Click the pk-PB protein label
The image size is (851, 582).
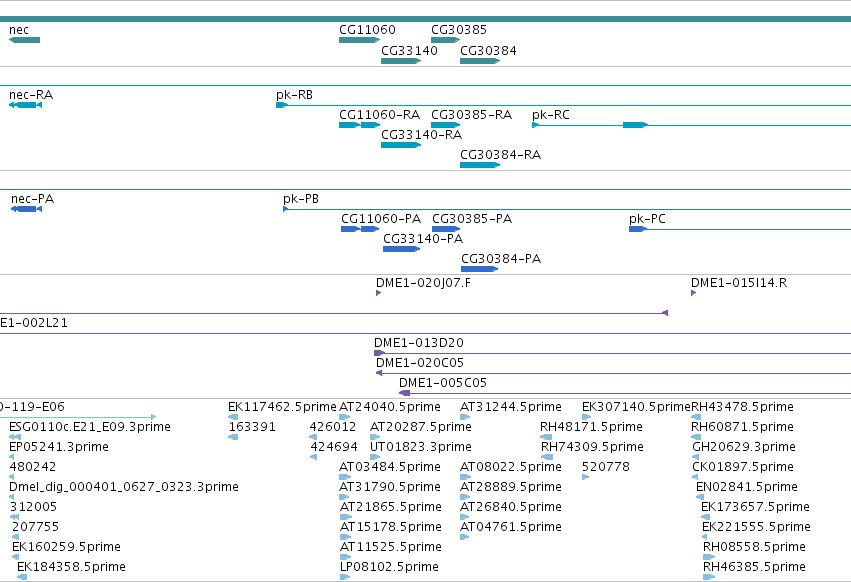[x=301, y=199]
